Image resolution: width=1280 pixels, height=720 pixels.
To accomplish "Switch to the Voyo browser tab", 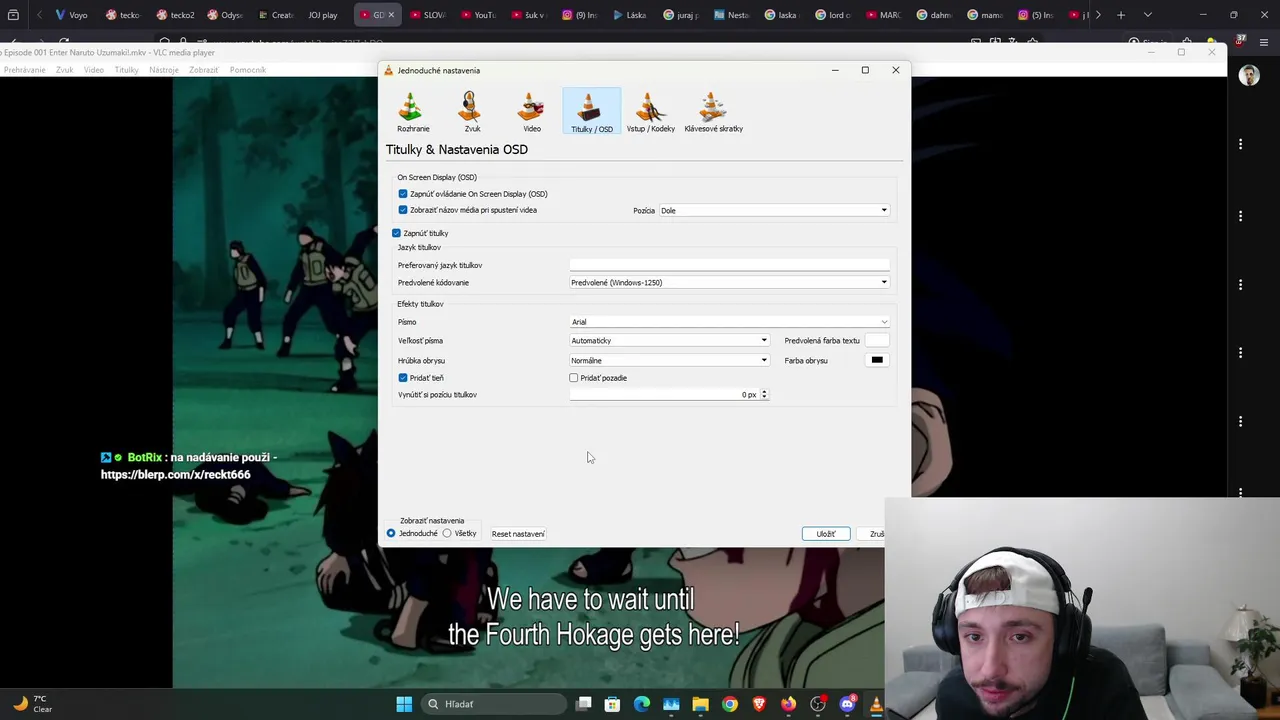I will click(71, 15).
